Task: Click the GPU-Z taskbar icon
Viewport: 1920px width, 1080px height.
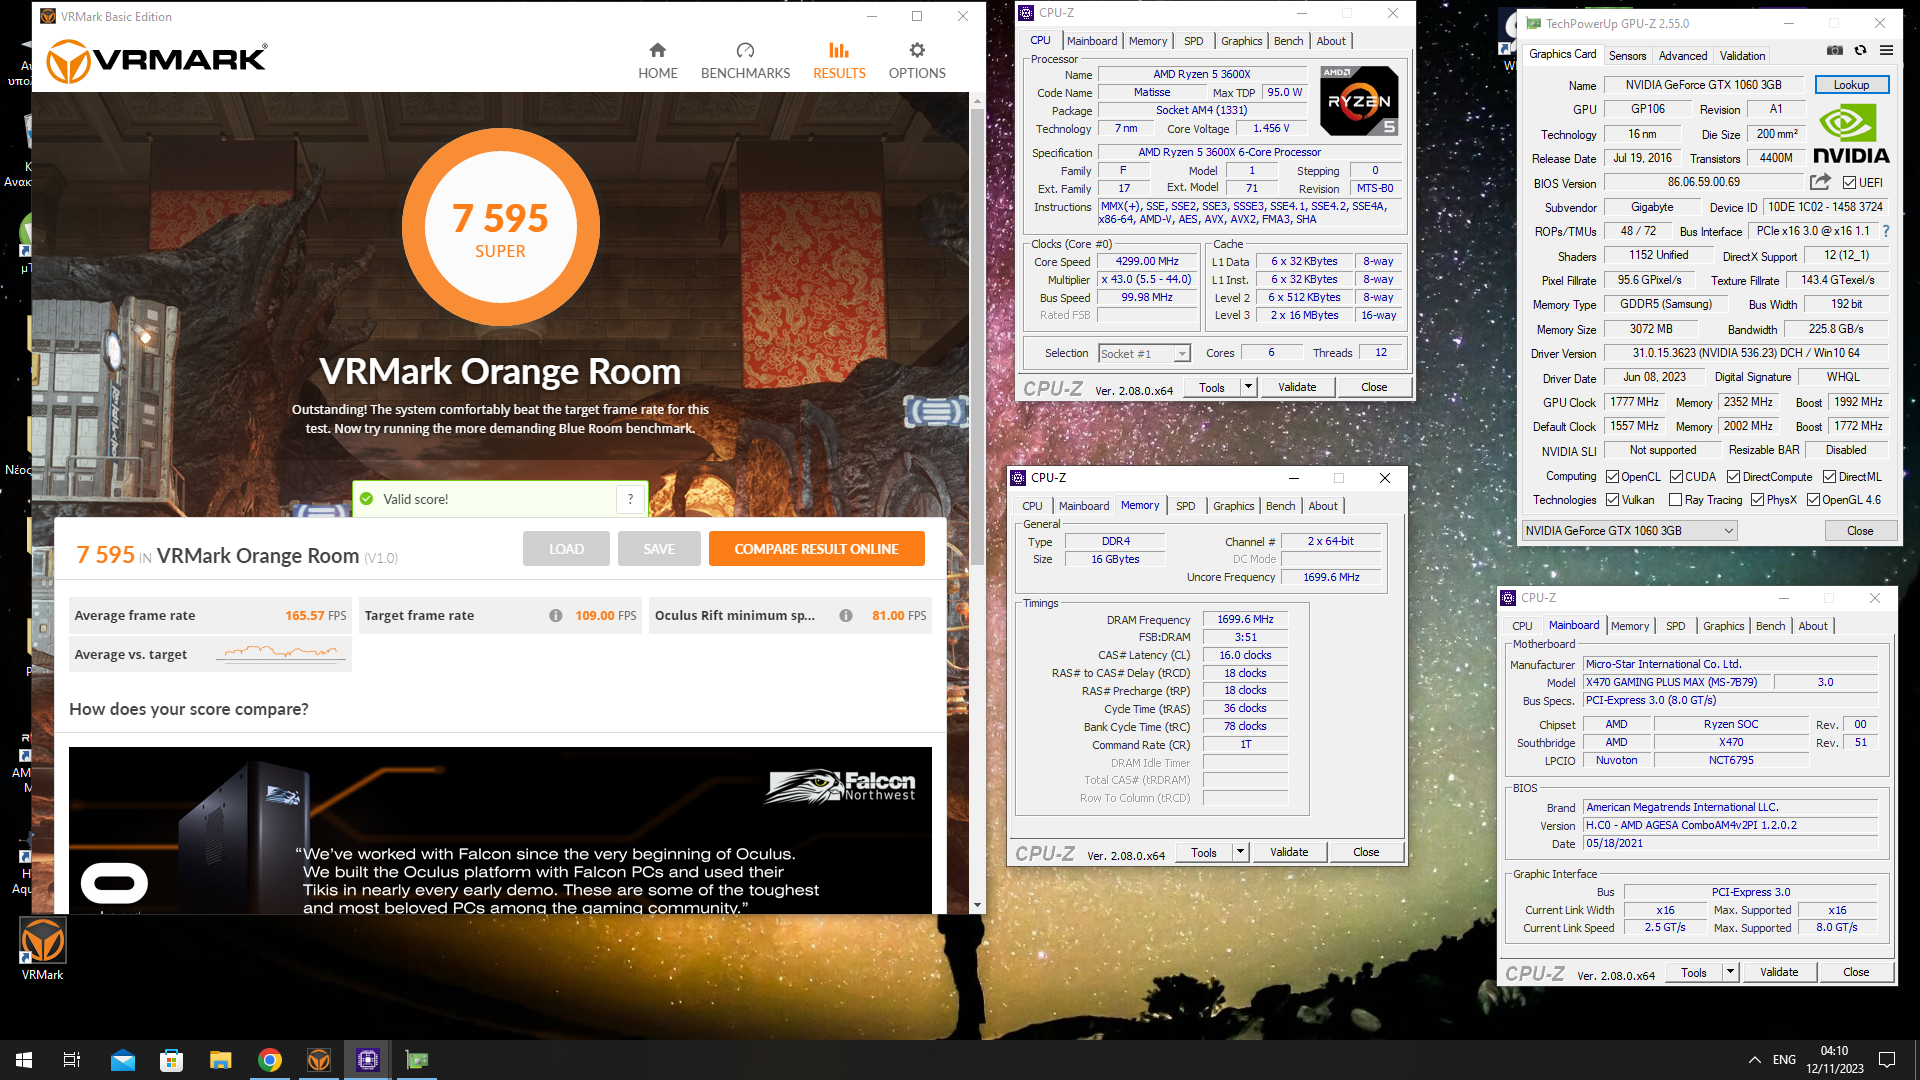Action: tap(416, 1060)
